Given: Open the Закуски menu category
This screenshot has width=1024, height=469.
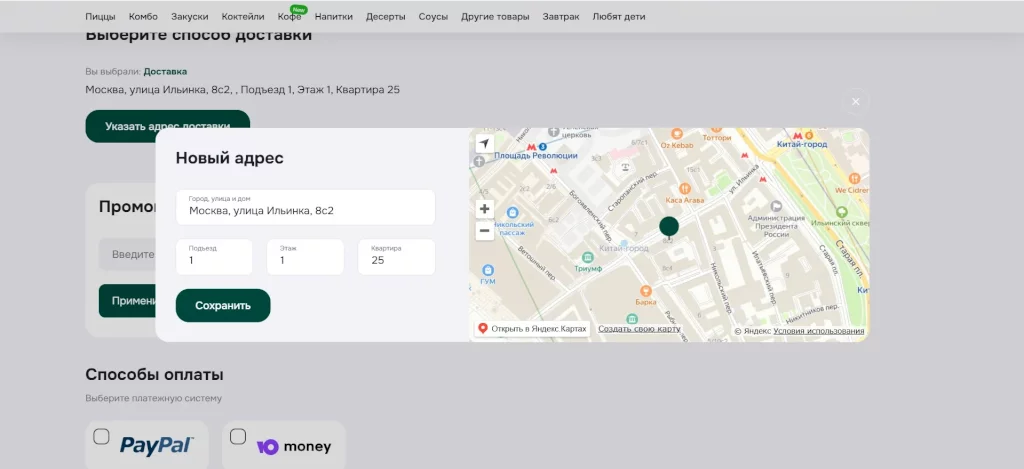Looking at the screenshot, I should [x=189, y=17].
